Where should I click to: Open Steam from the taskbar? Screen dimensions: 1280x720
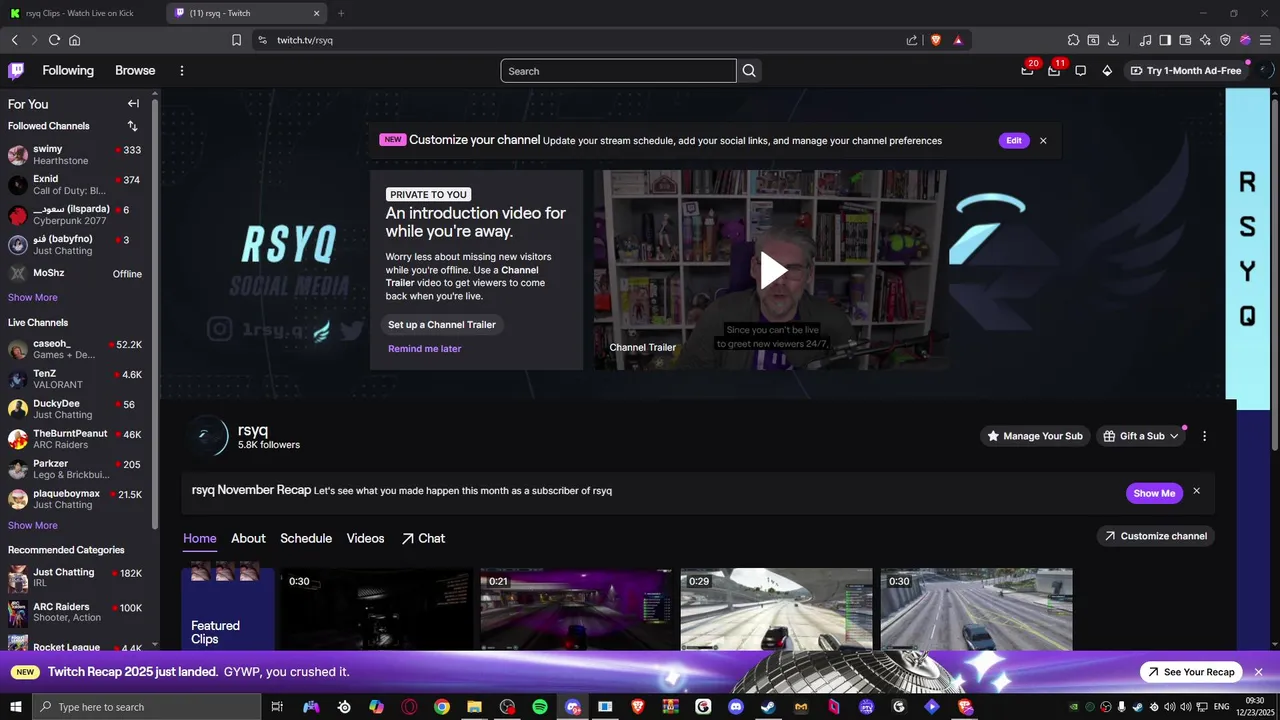coord(768,707)
